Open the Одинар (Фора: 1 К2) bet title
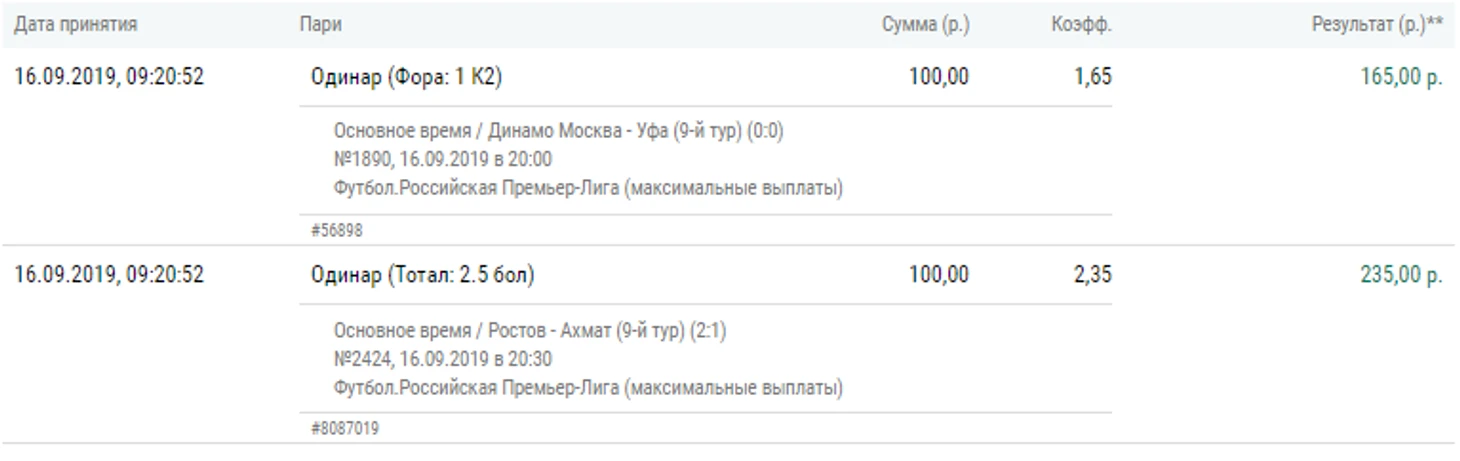Viewport: 1460px width, 461px height. (x=414, y=77)
